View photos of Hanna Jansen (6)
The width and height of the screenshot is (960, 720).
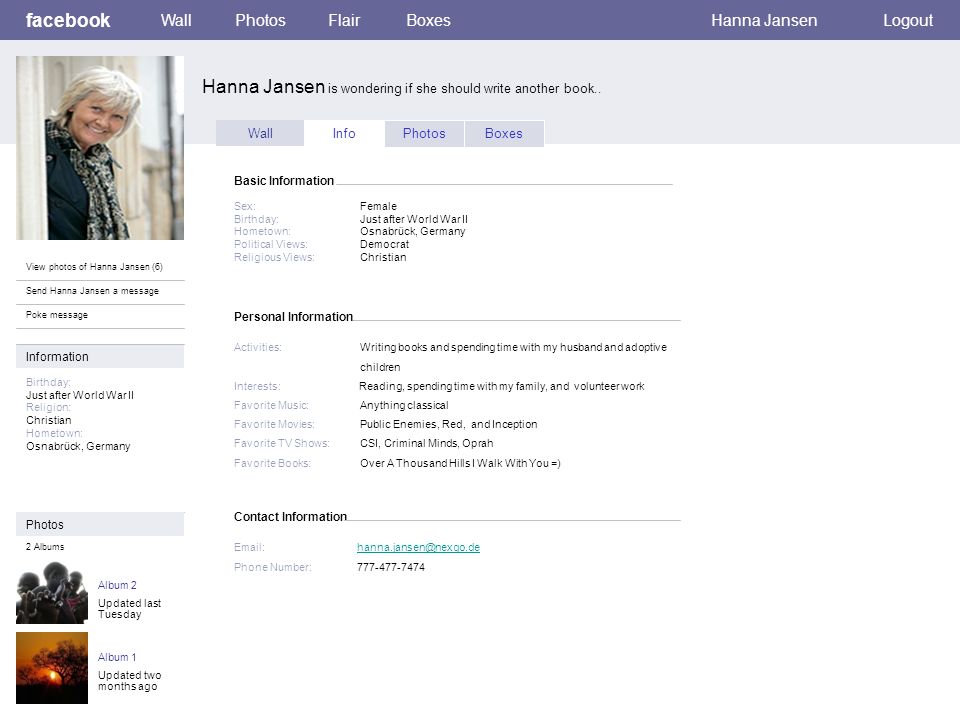[x=94, y=267]
